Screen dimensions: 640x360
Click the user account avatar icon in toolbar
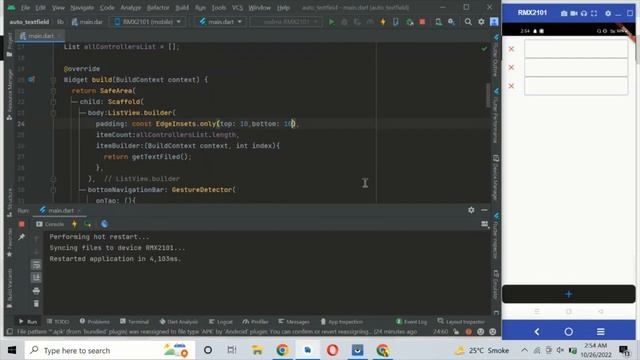click(x=494, y=22)
